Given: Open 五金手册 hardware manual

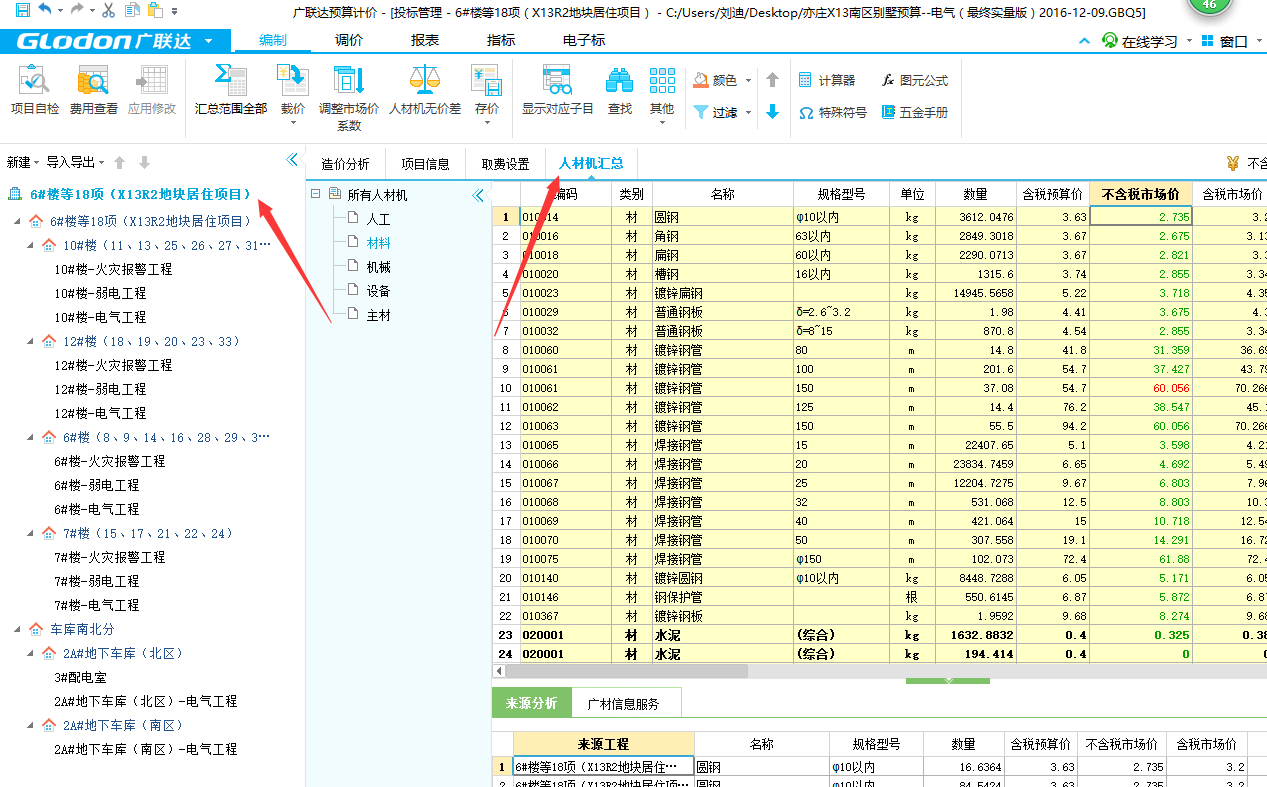Looking at the screenshot, I should coord(914,113).
